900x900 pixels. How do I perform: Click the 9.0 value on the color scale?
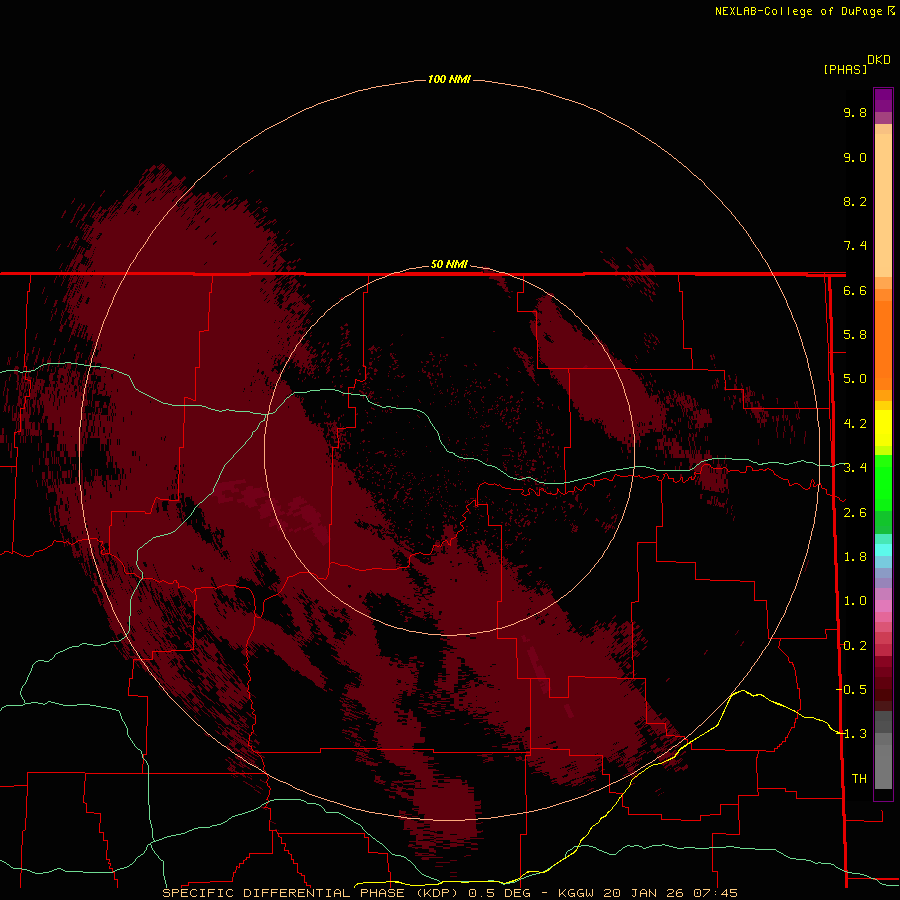coord(855,157)
